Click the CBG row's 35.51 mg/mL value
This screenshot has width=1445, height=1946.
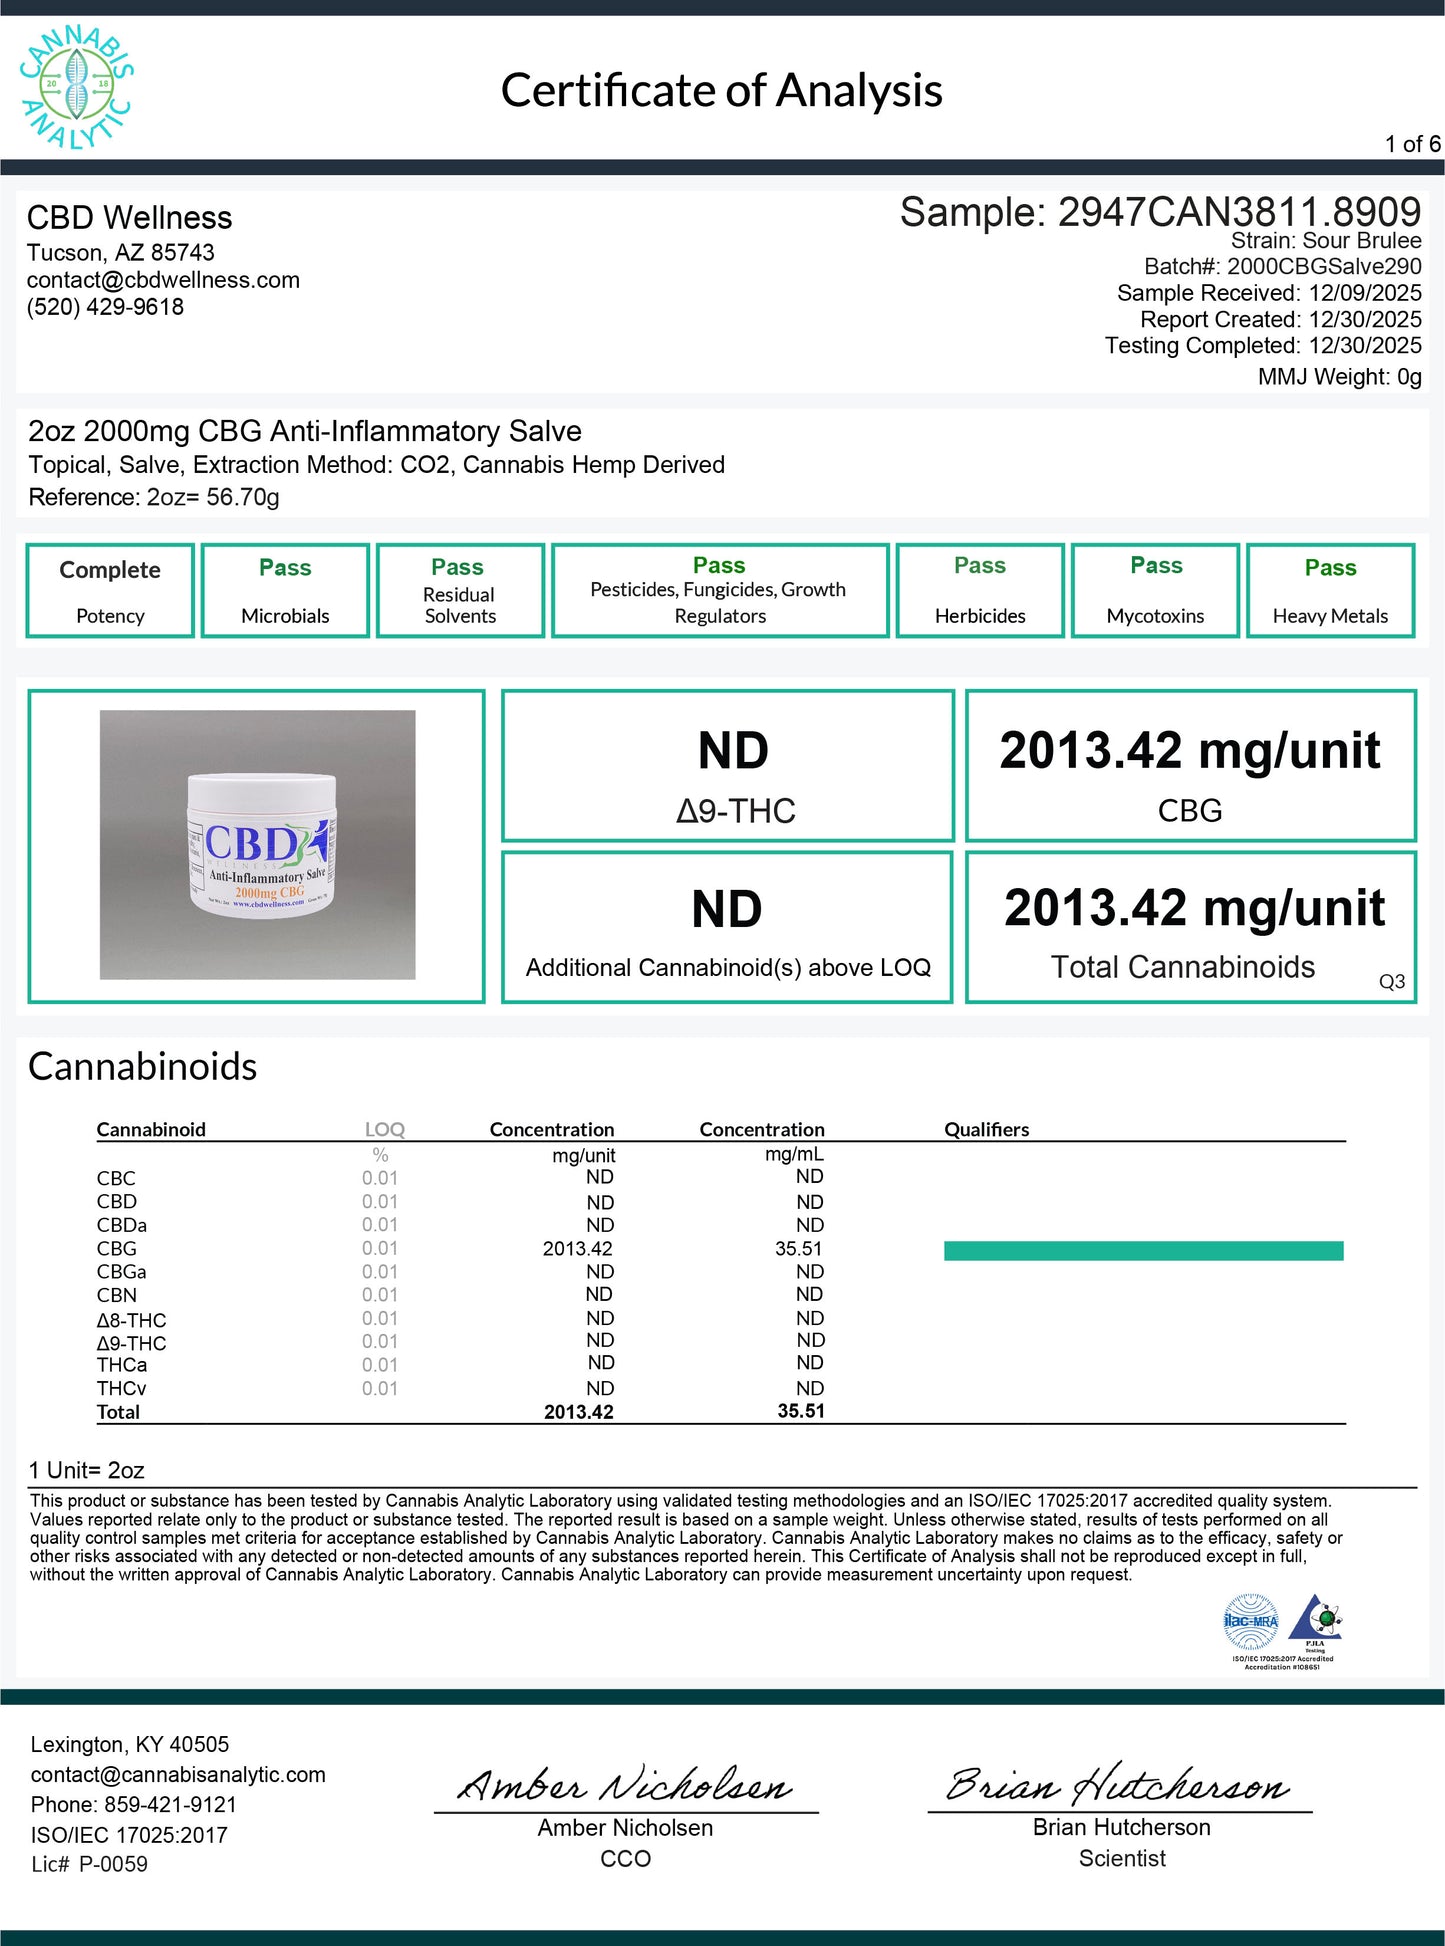click(798, 1249)
